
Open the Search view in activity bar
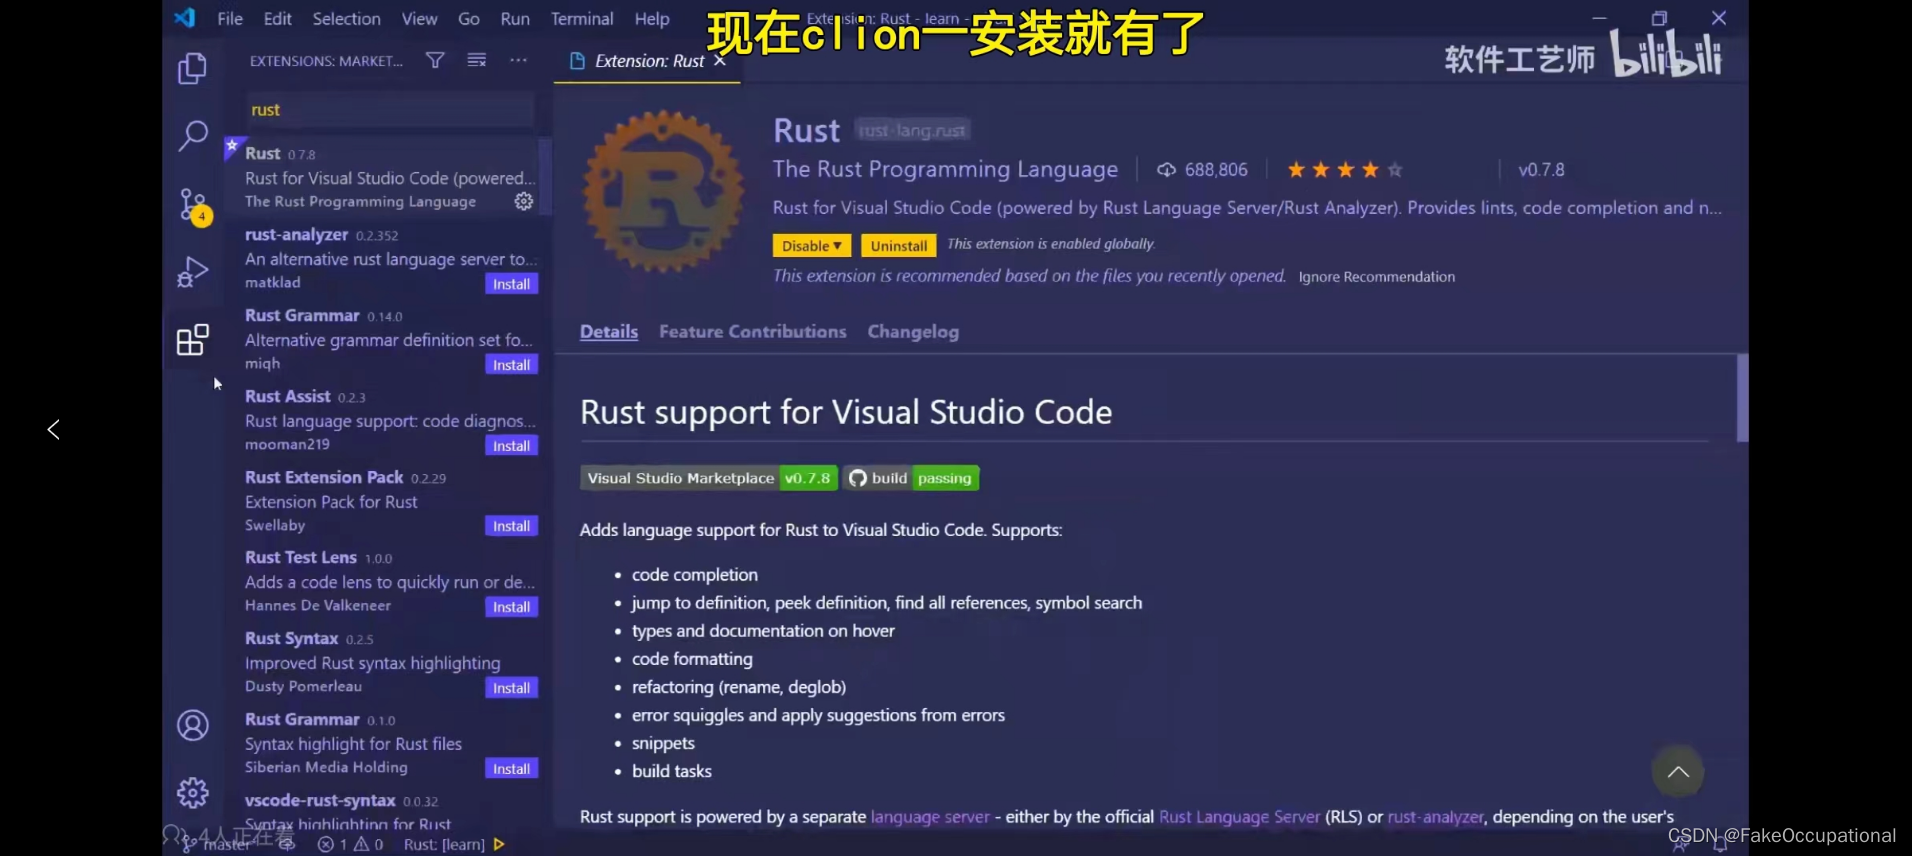[x=192, y=135]
